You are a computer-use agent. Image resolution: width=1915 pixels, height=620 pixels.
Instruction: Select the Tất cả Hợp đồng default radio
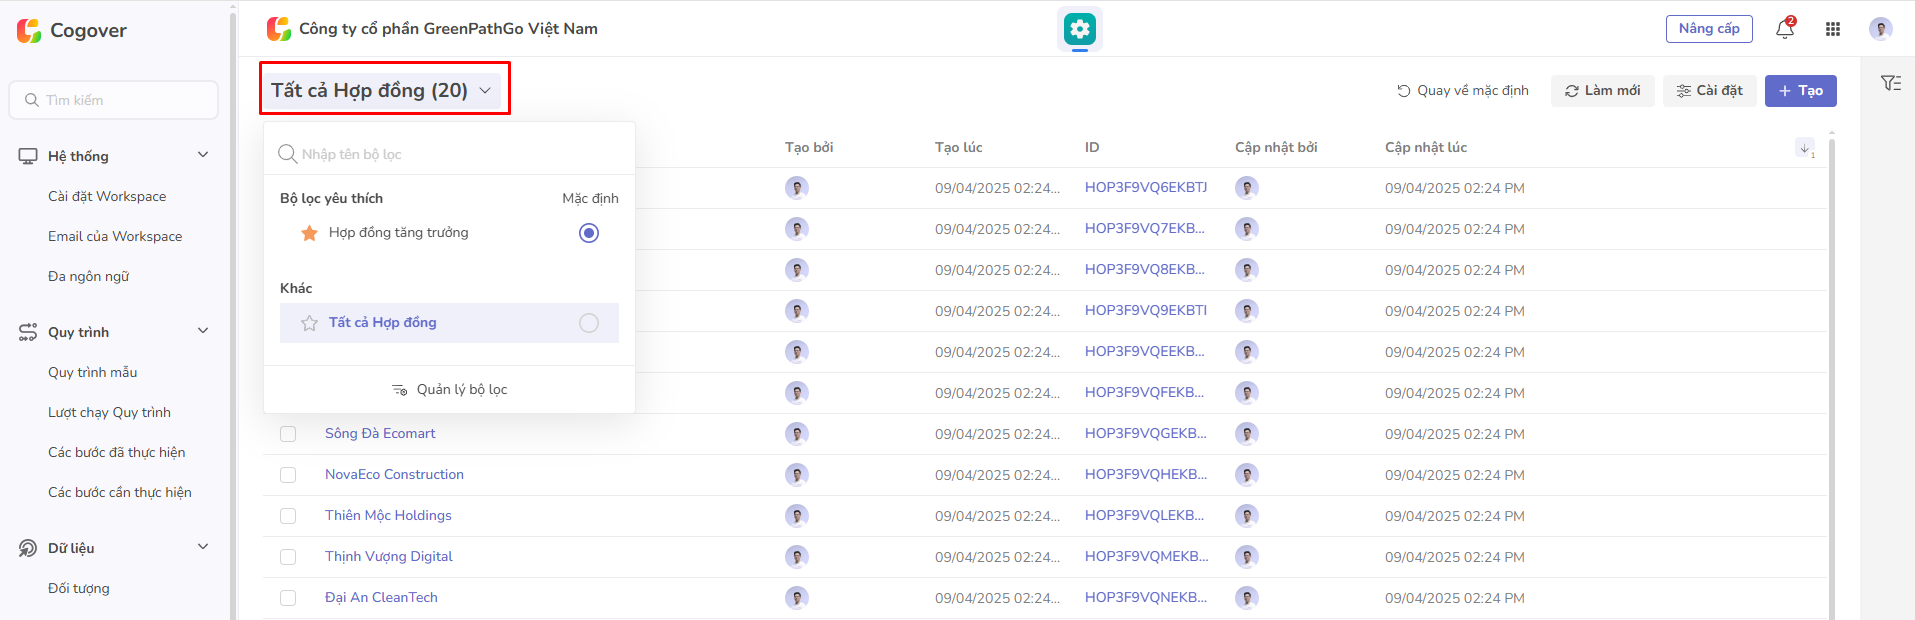coord(589,323)
